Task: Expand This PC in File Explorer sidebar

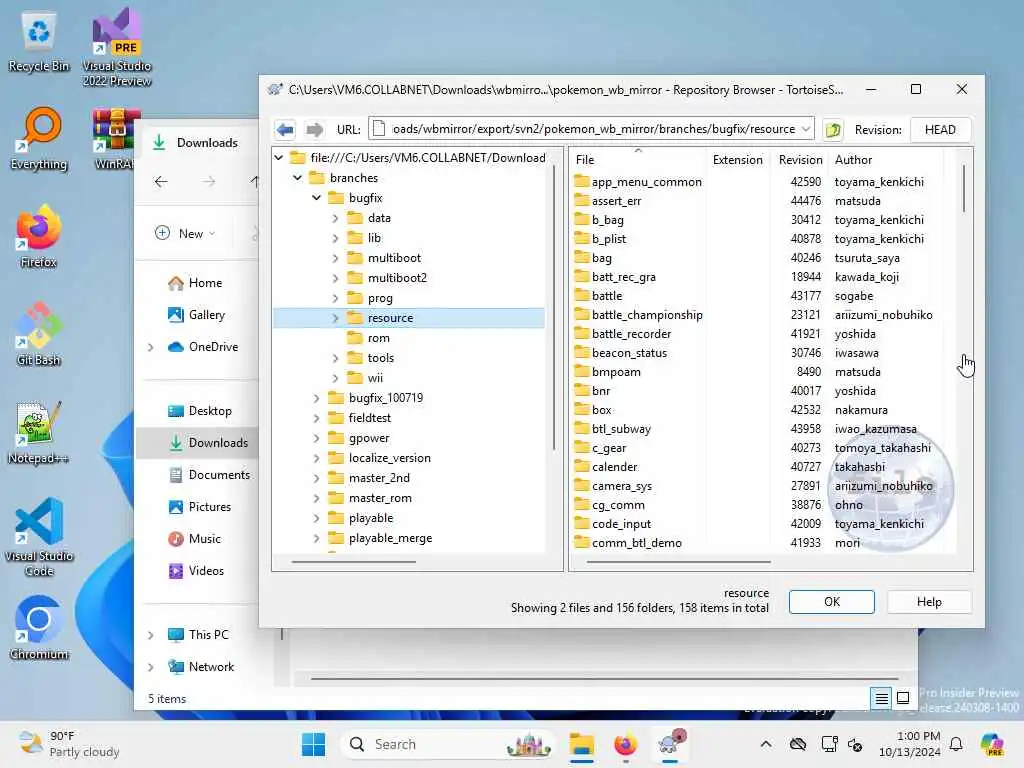Action: coord(151,635)
